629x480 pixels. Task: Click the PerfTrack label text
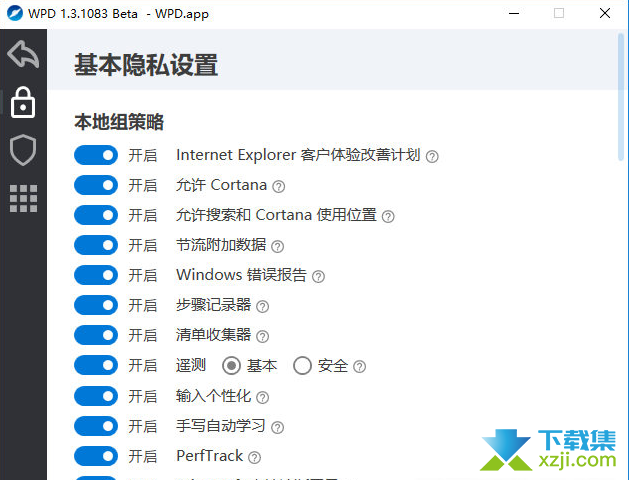click(x=209, y=456)
